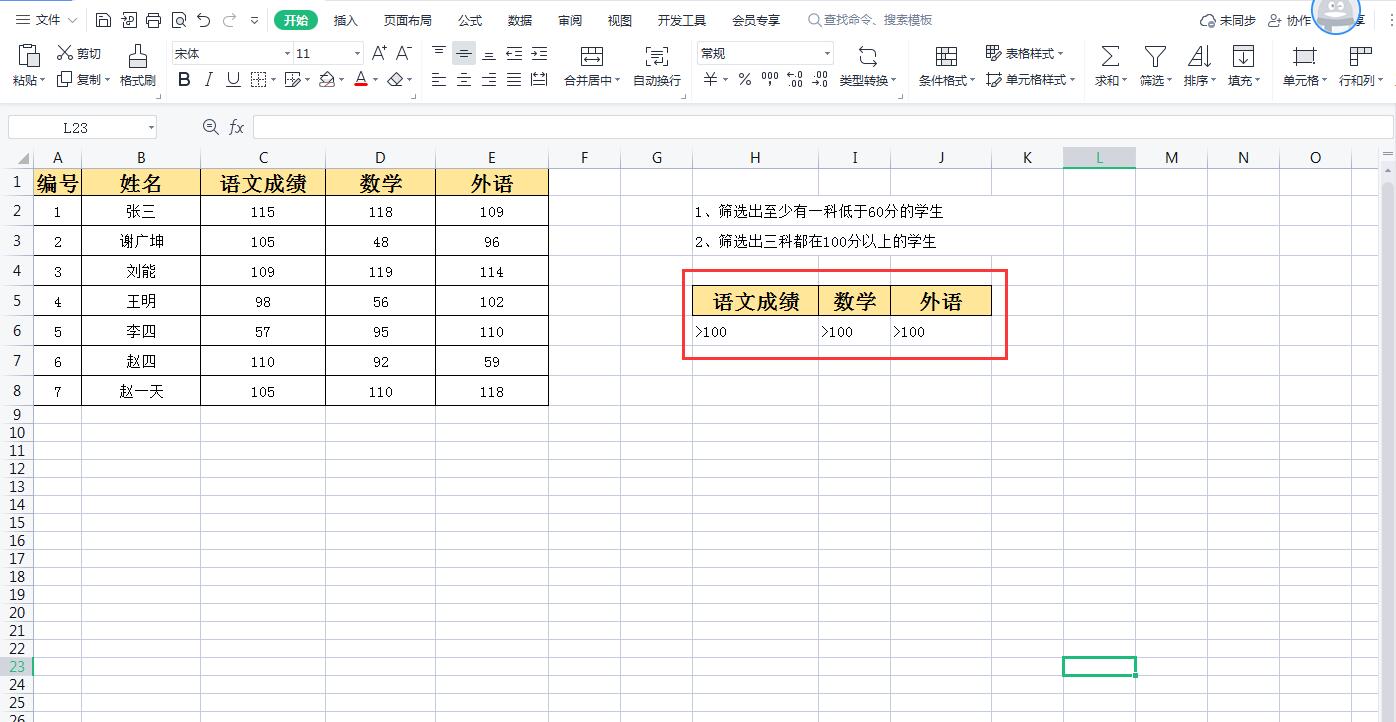
Task: Select column header L
Action: click(x=1099, y=157)
